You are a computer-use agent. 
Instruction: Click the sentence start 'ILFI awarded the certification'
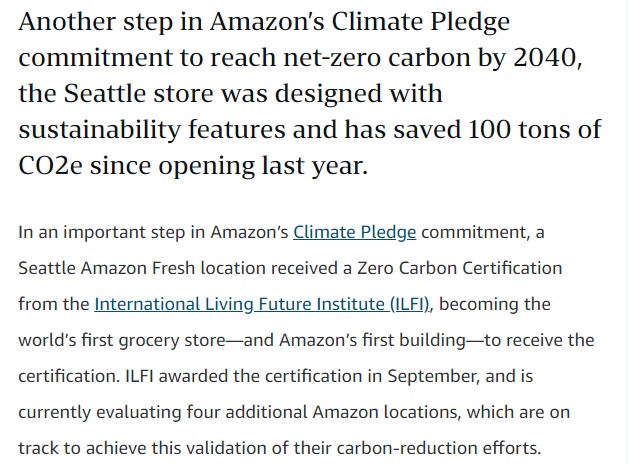pos(244,376)
